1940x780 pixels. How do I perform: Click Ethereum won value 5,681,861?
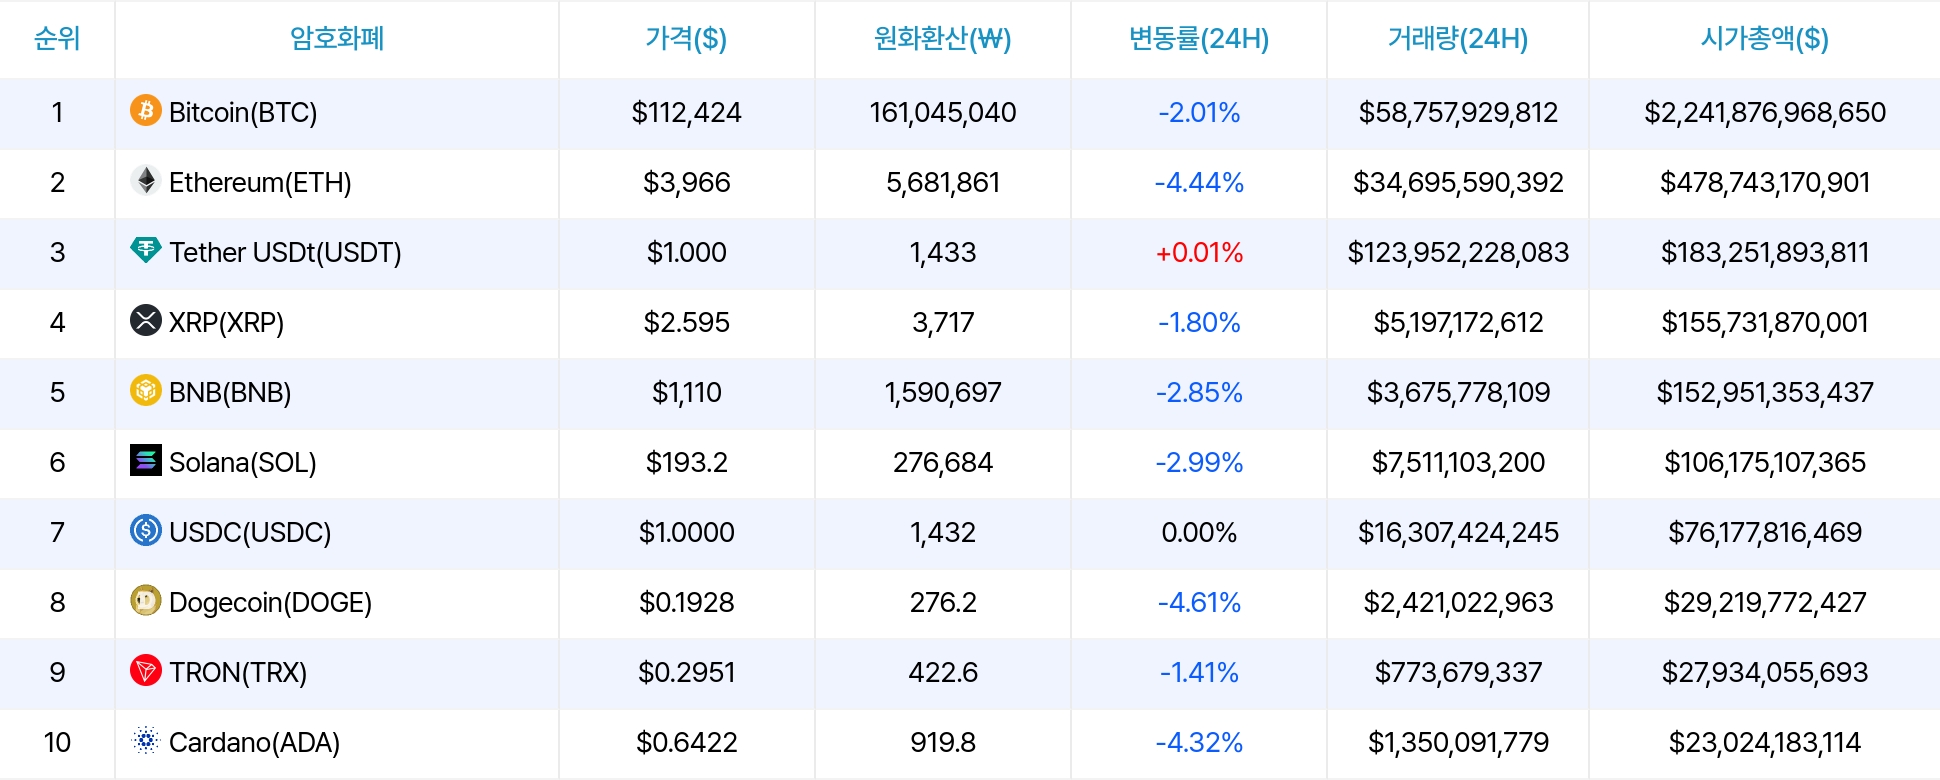943,183
